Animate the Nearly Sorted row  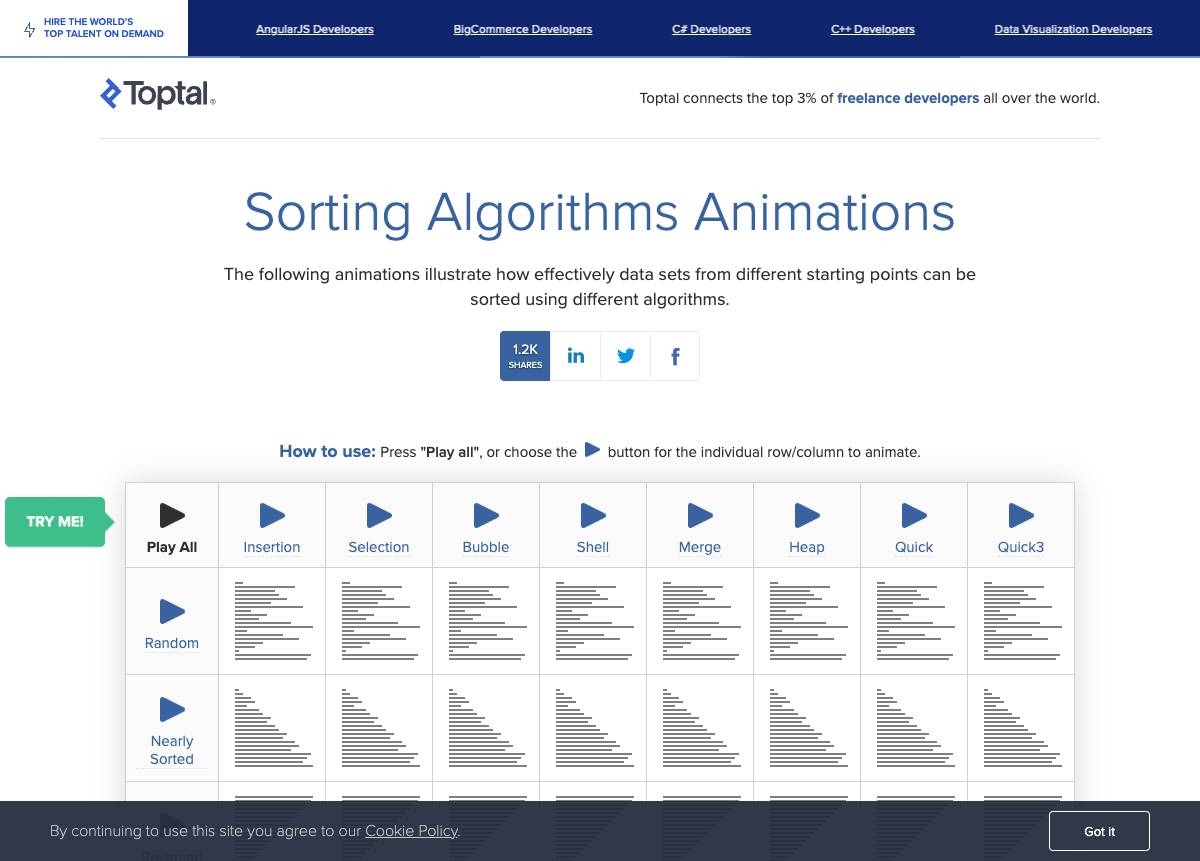[172, 711]
